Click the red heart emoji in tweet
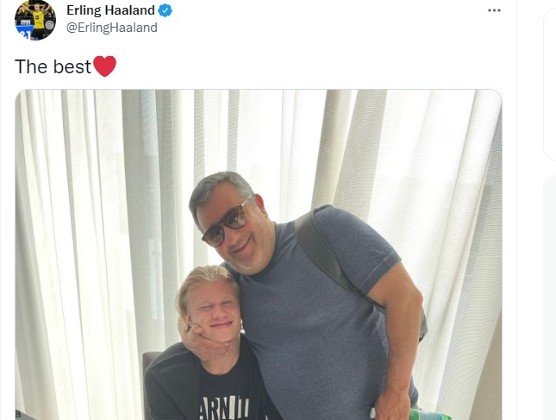The height and width of the screenshot is (420, 556). coord(105,66)
